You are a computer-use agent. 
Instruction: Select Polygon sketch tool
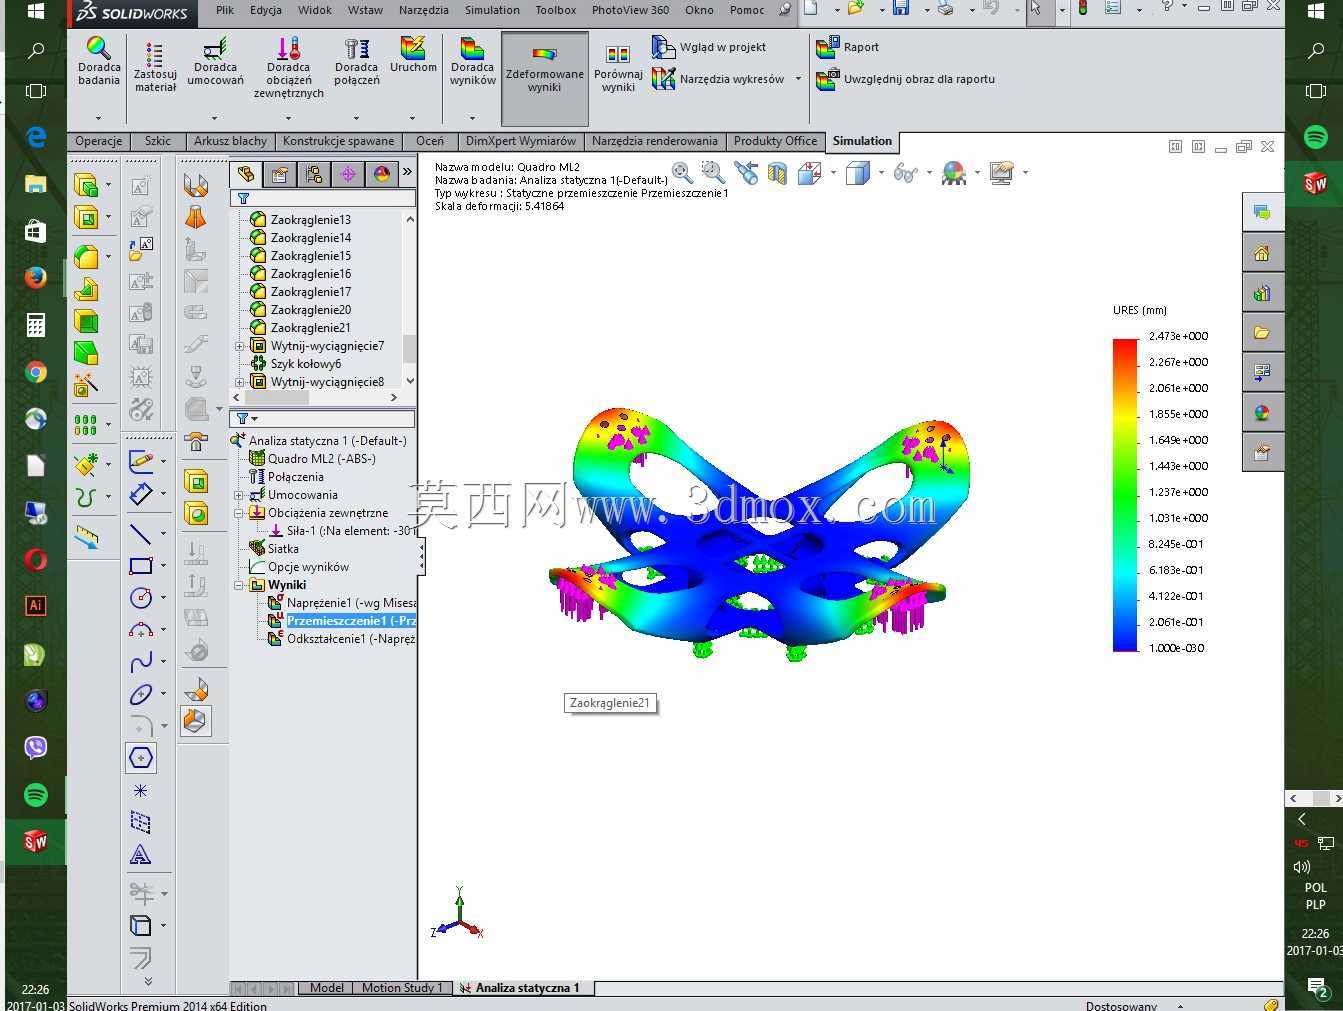click(x=141, y=758)
